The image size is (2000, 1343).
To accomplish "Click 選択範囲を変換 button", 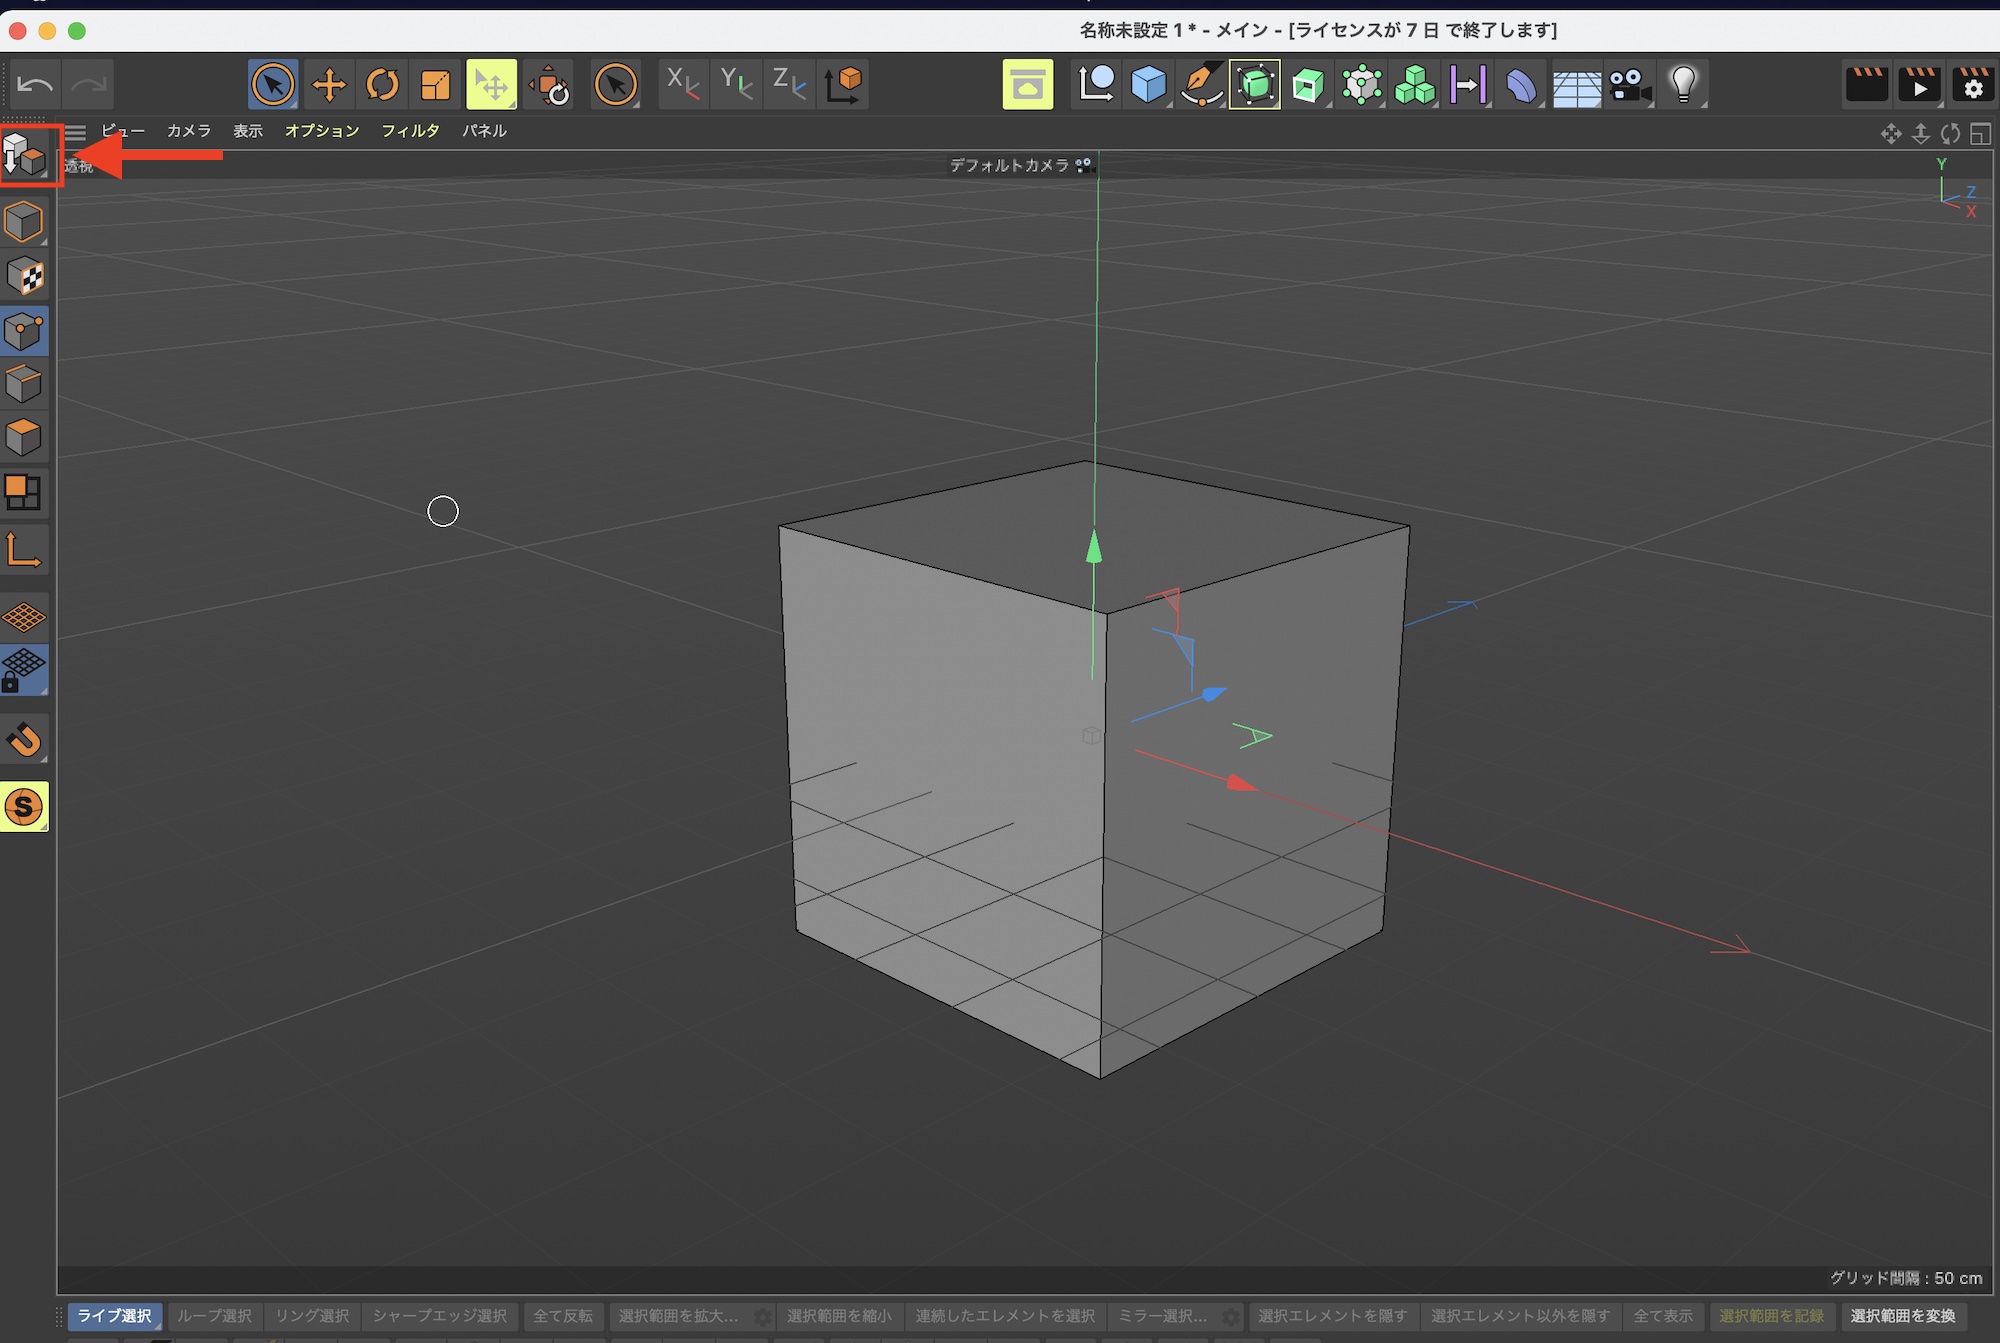I will pos(1902,1316).
